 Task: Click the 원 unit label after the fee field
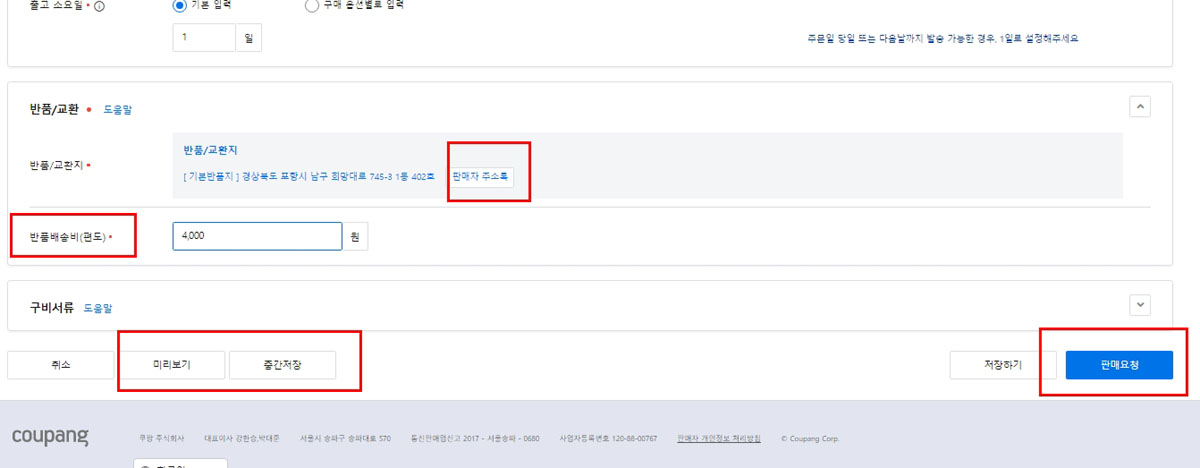tap(355, 237)
